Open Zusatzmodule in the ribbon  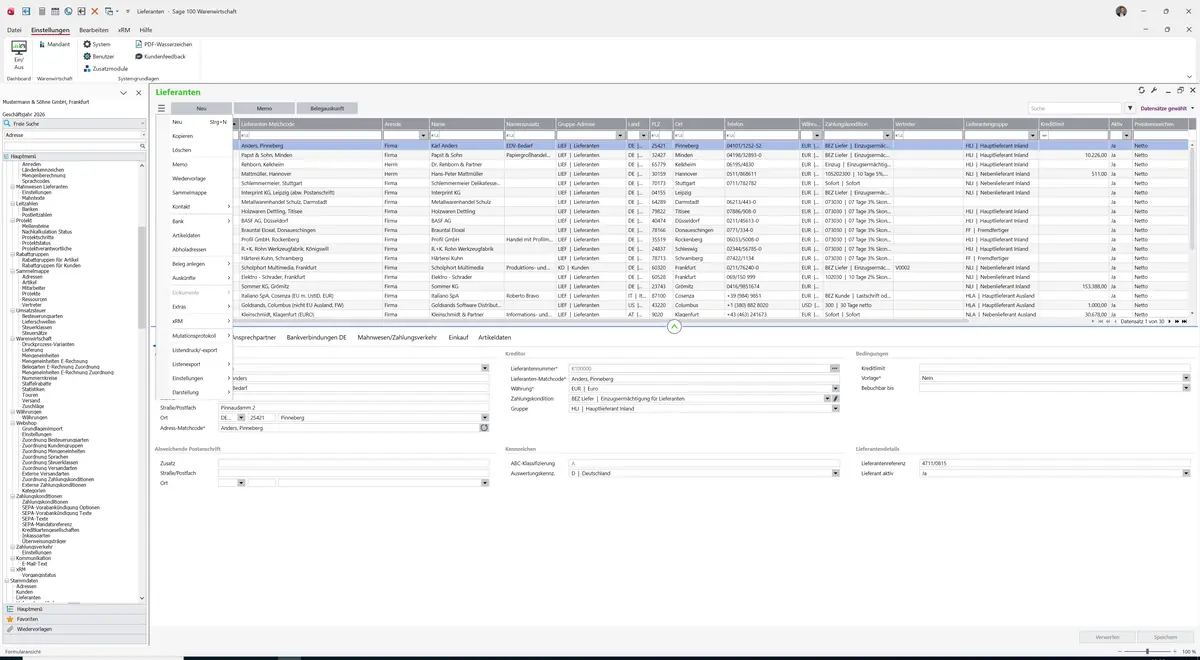pyautogui.click(x=105, y=69)
